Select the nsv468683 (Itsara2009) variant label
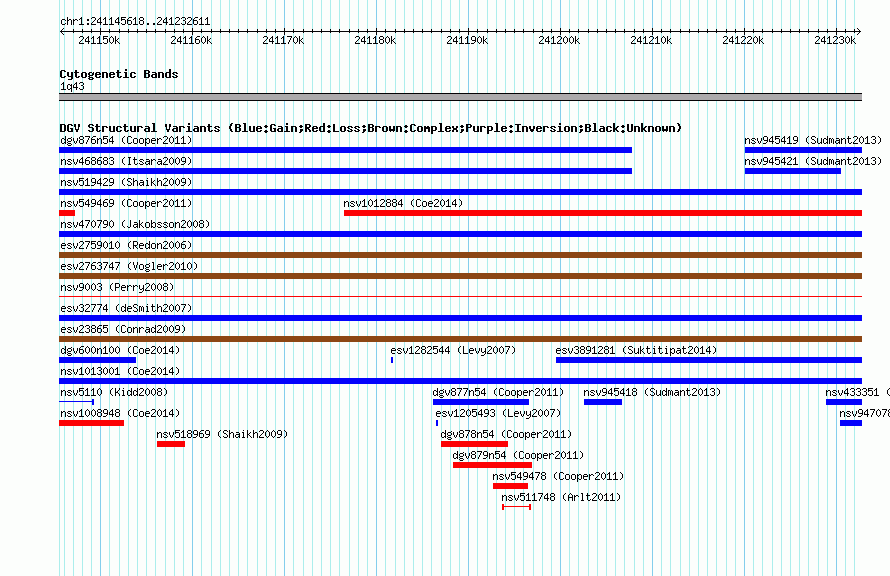The image size is (890, 576). [126, 161]
